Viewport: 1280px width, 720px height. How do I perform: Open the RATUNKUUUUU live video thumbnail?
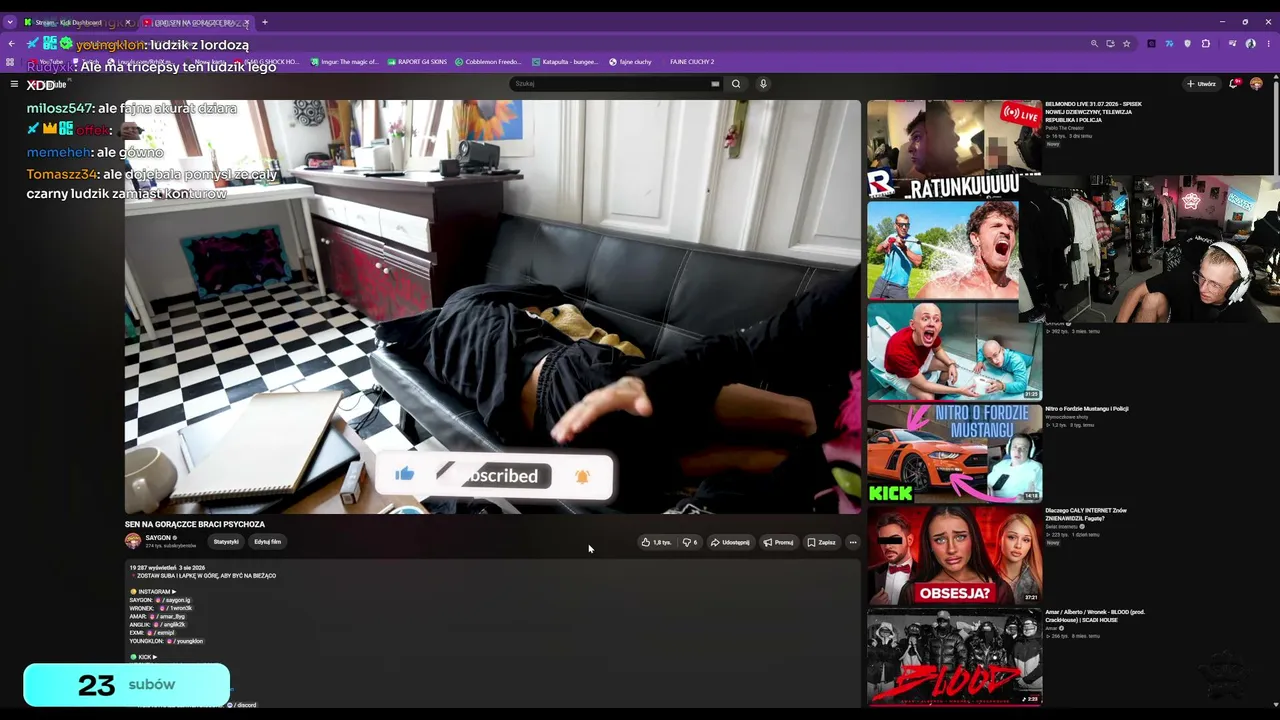[x=954, y=148]
